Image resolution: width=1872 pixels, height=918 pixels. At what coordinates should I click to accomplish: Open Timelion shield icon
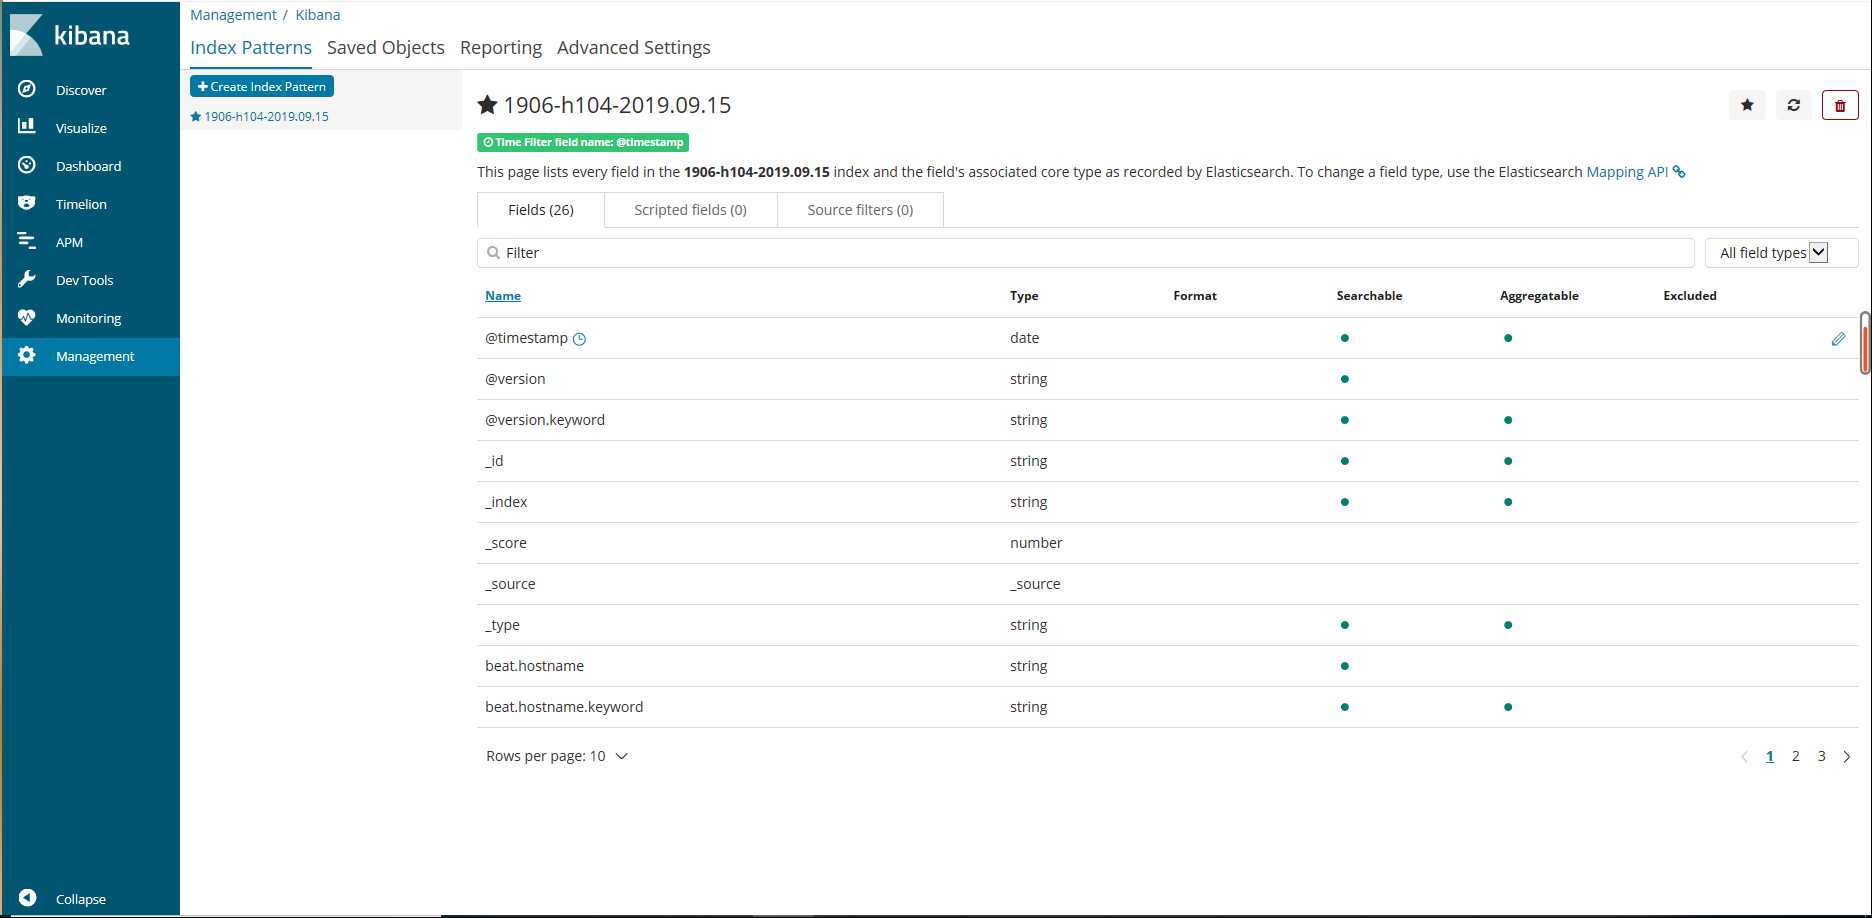27,203
